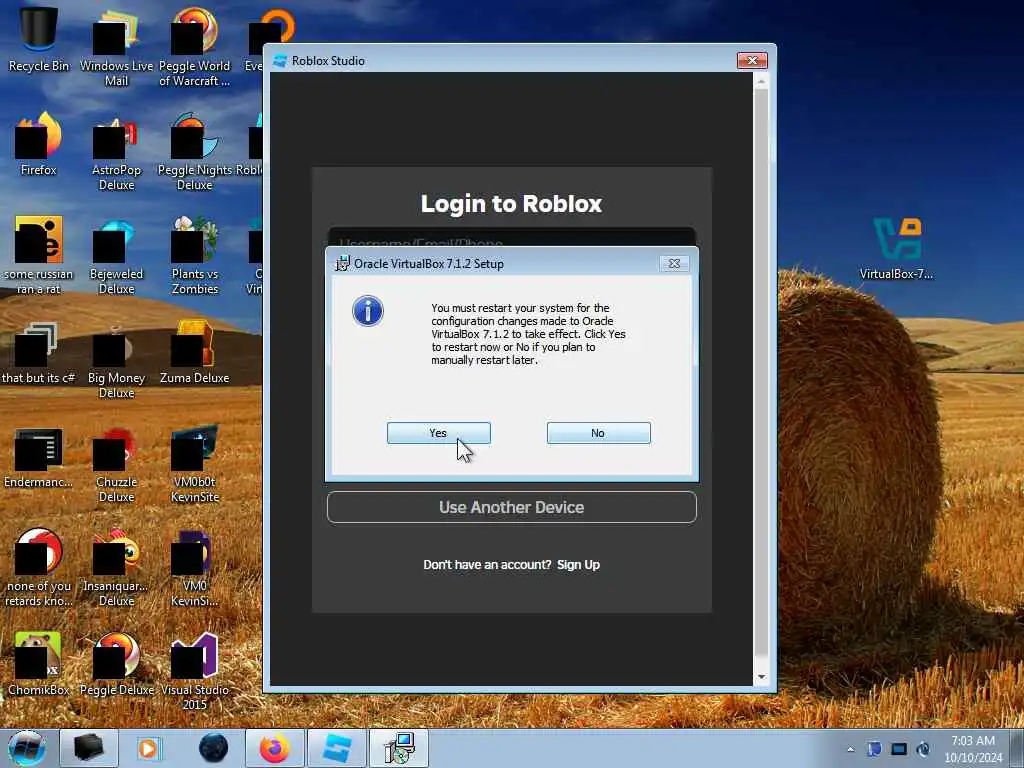The image size is (1024, 768).
Task: Select the Peggle World of Warcraft icon
Action: [195, 46]
